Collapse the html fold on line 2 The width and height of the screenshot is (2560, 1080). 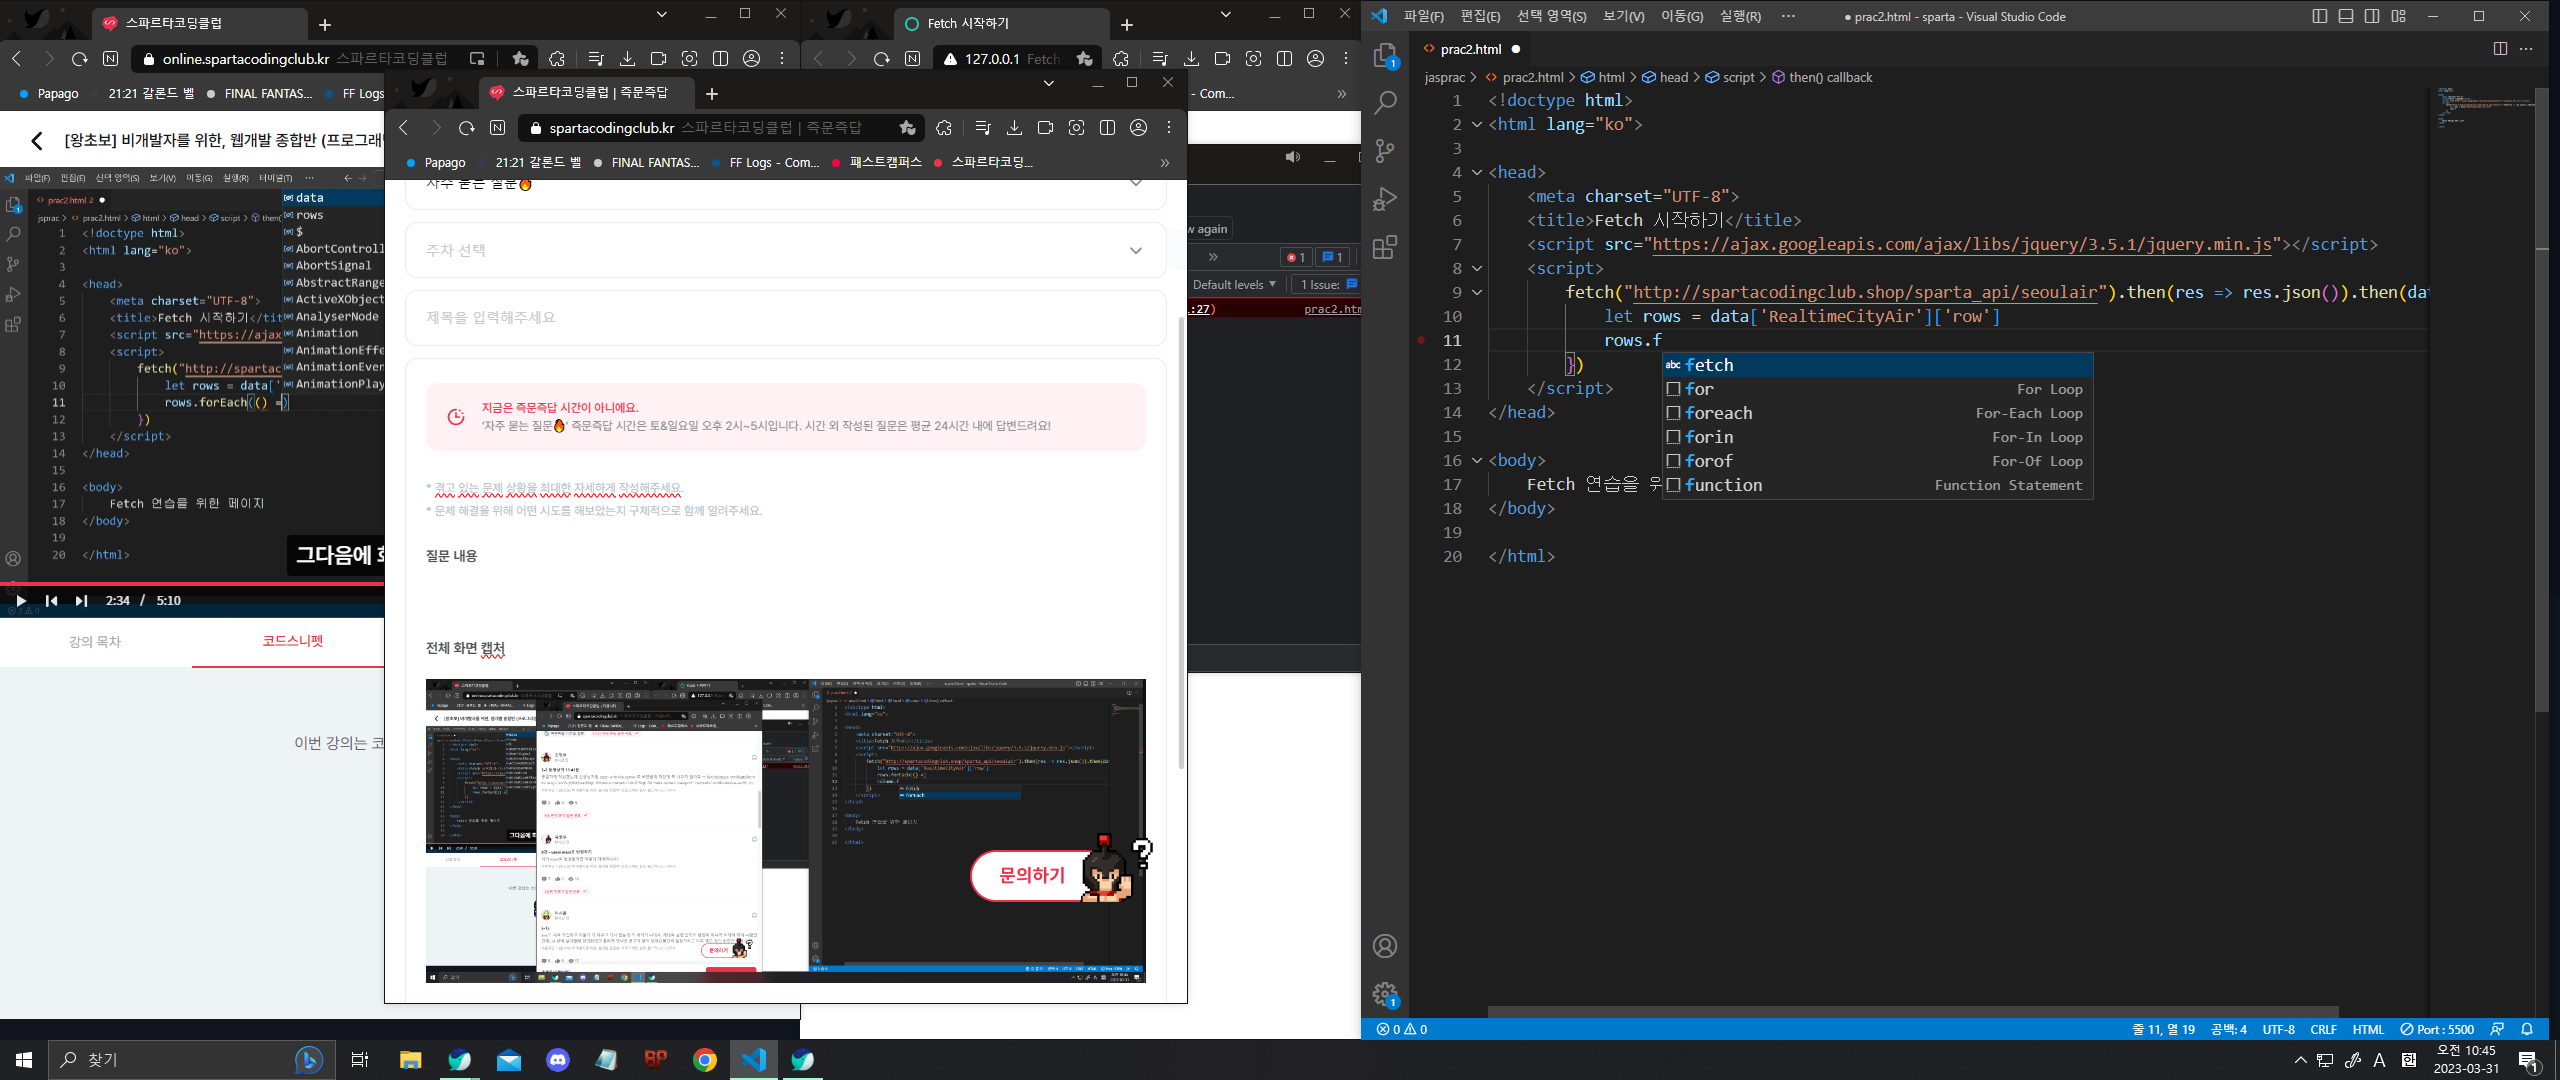1477,124
